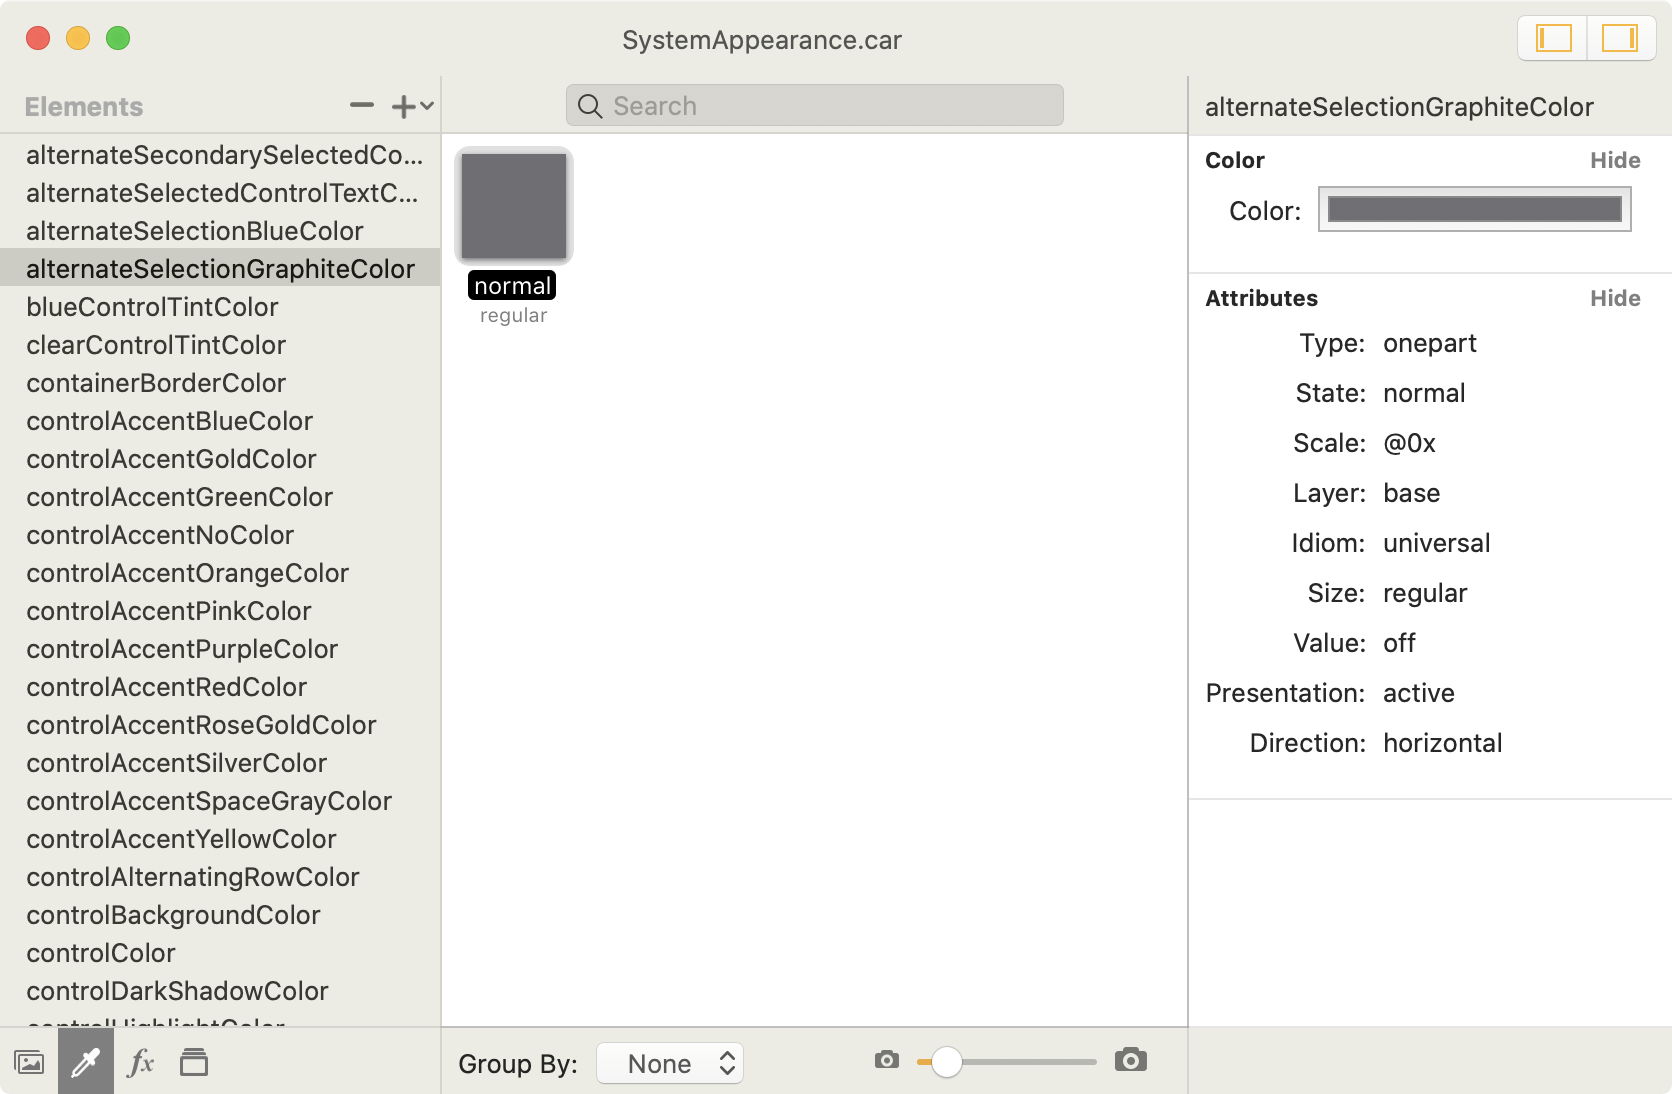
Task: Open the Group By None dropdown
Action: 670,1063
